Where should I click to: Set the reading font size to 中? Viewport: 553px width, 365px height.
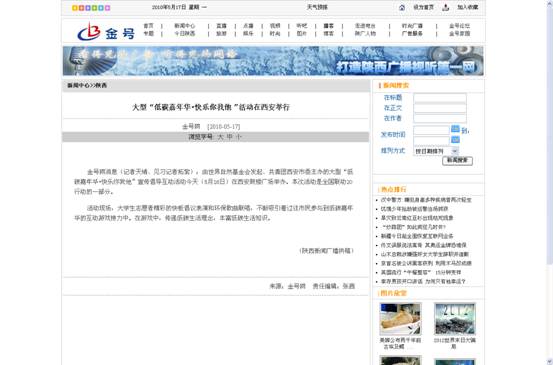[x=230, y=137]
